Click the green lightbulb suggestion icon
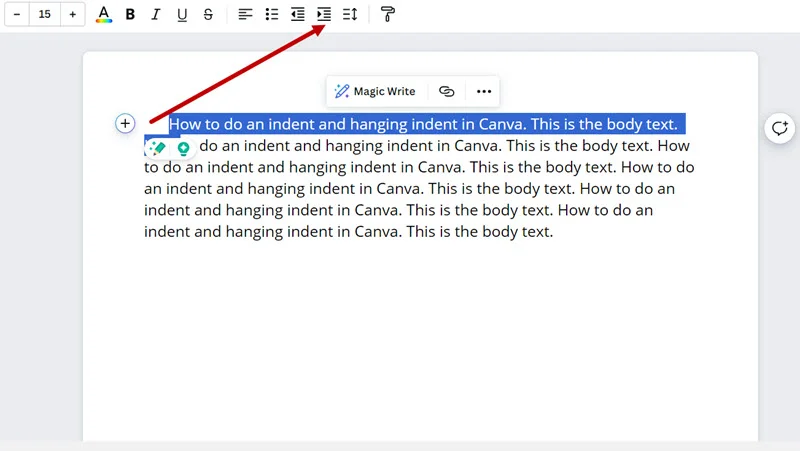The width and height of the screenshot is (800, 451). tap(183, 148)
